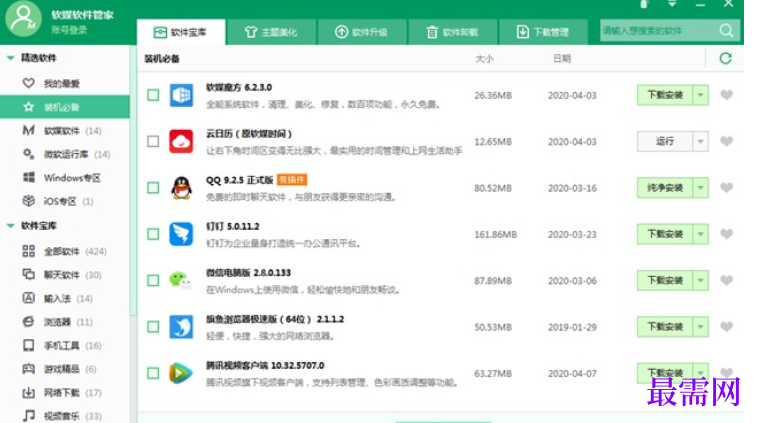Open the 下载管理 tab
The width and height of the screenshot is (759, 423).
543,32
